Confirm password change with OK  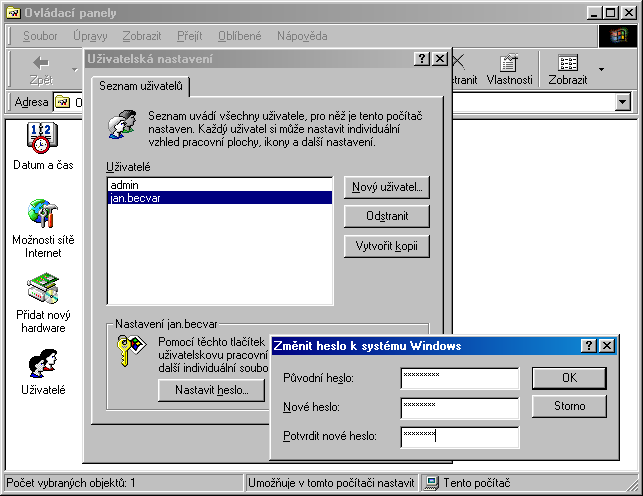[569, 378]
